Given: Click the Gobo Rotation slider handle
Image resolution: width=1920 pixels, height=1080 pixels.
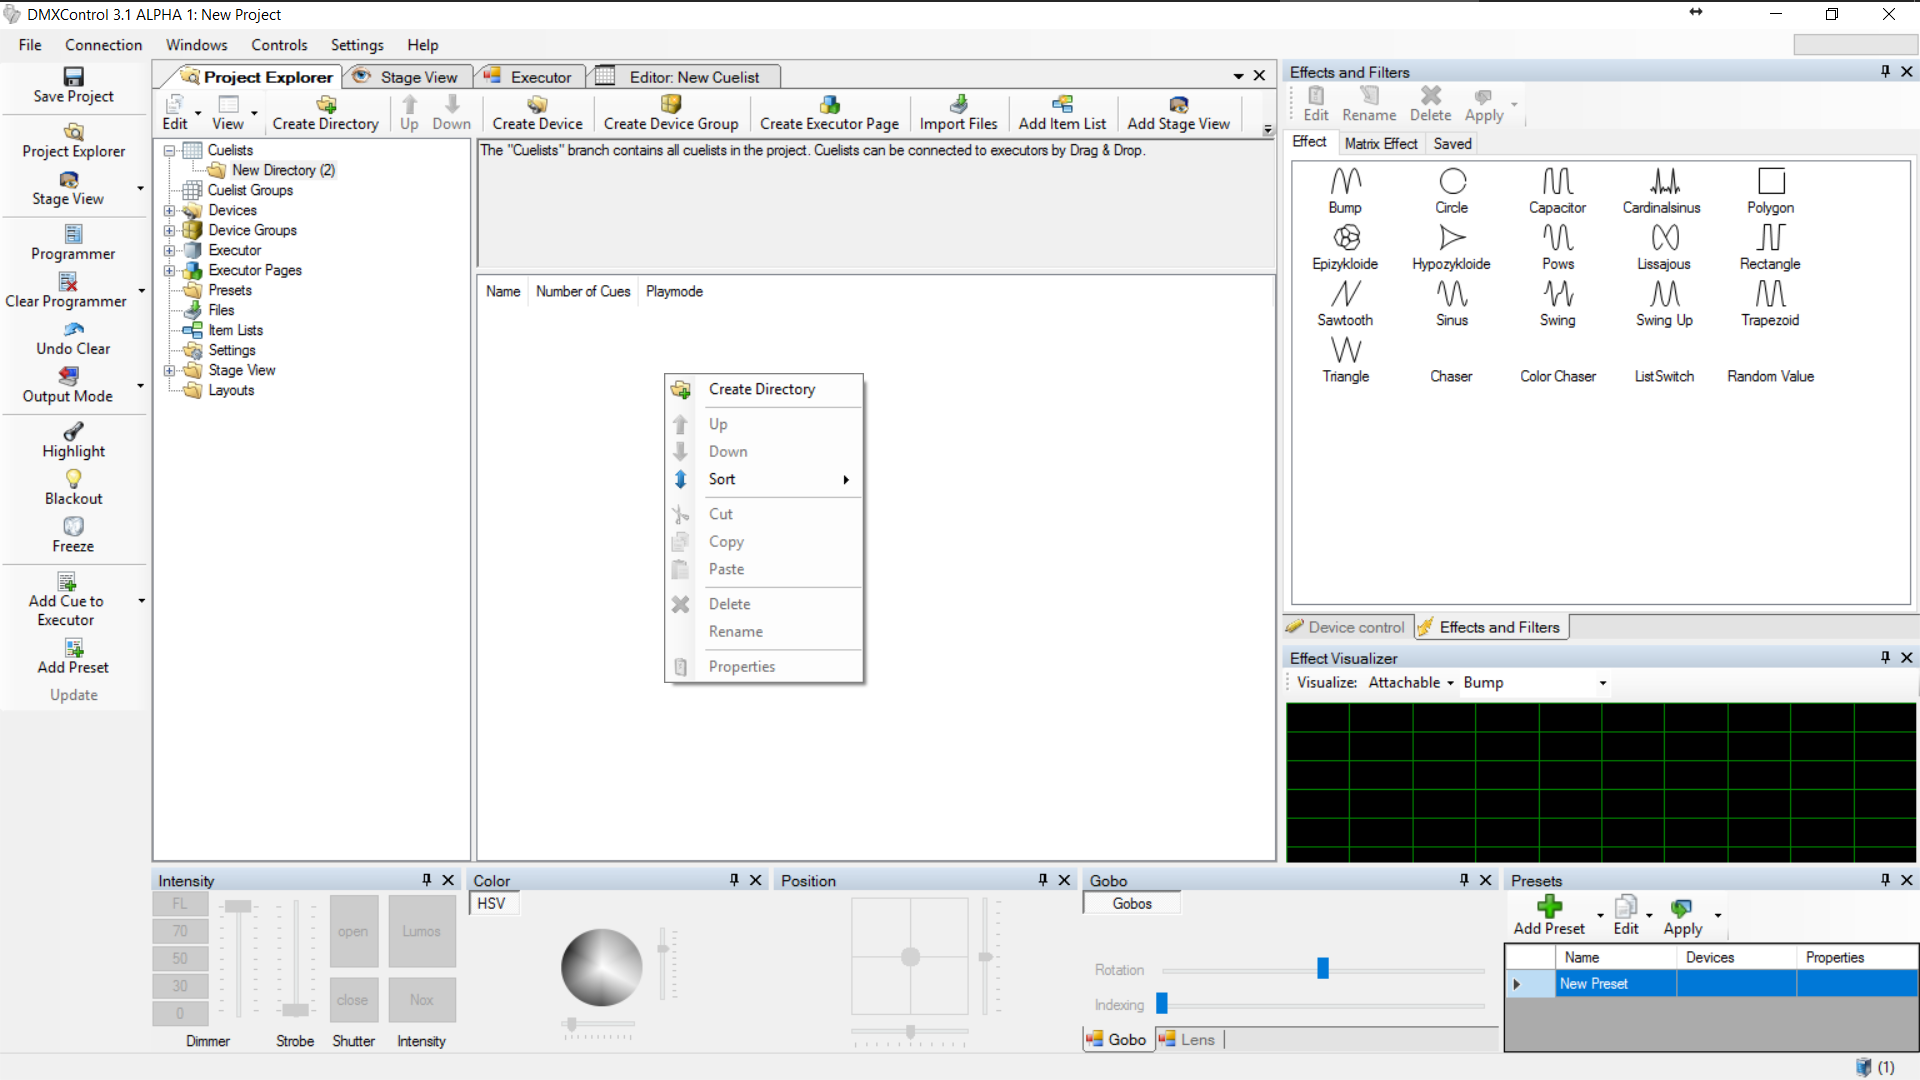Looking at the screenshot, I should coord(1322,968).
